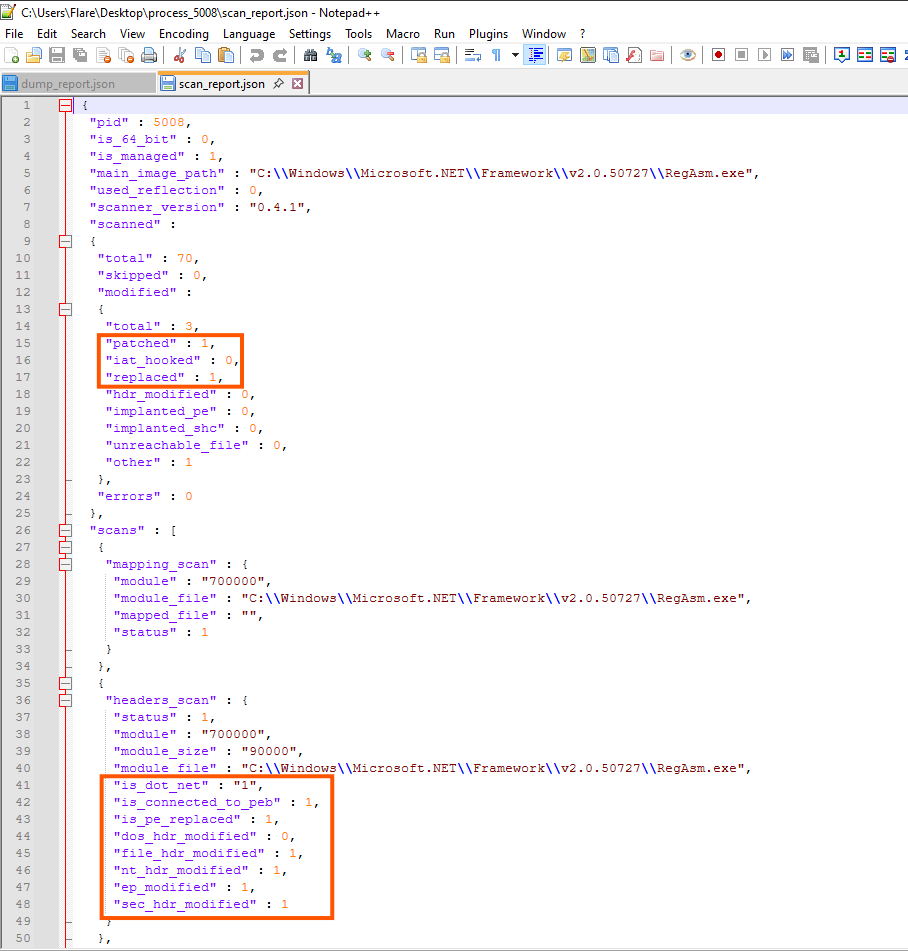
Task: Pin the scan_report.json tab
Action: (278, 84)
